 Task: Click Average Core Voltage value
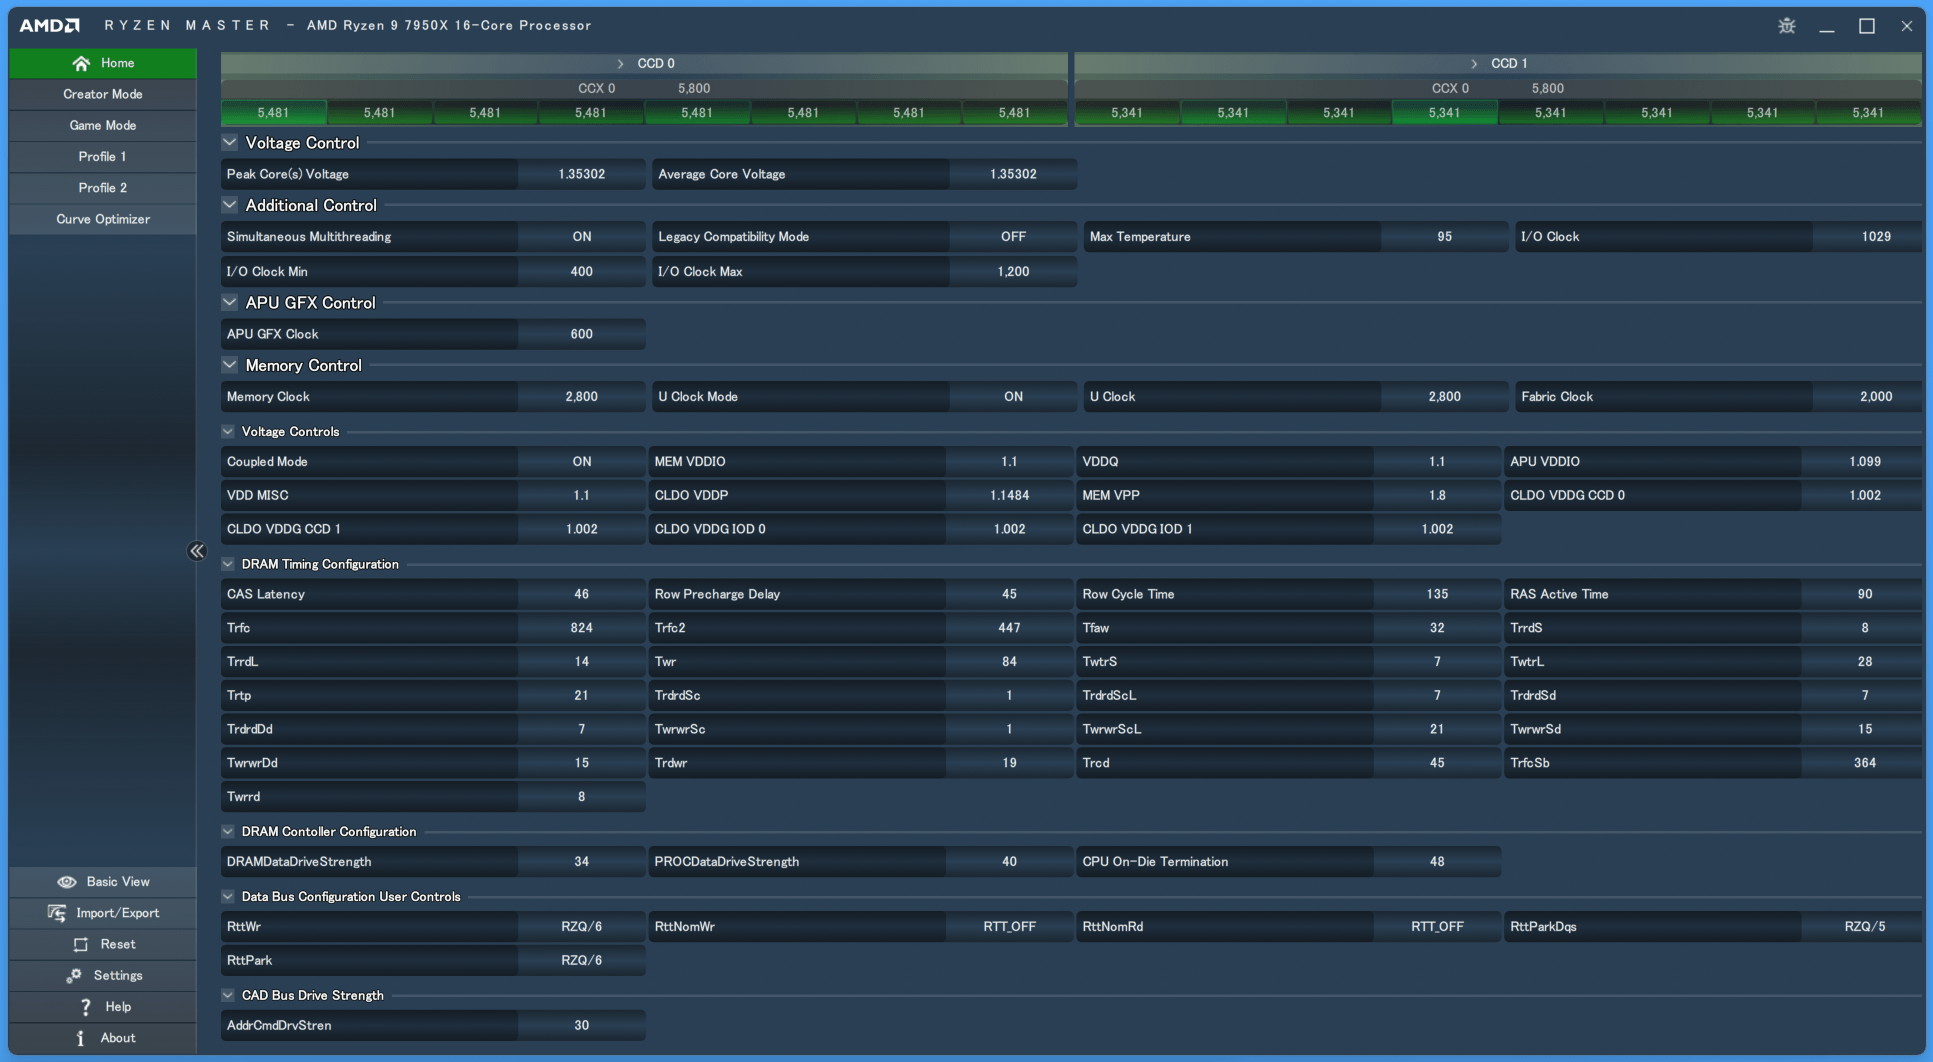pos(1013,174)
